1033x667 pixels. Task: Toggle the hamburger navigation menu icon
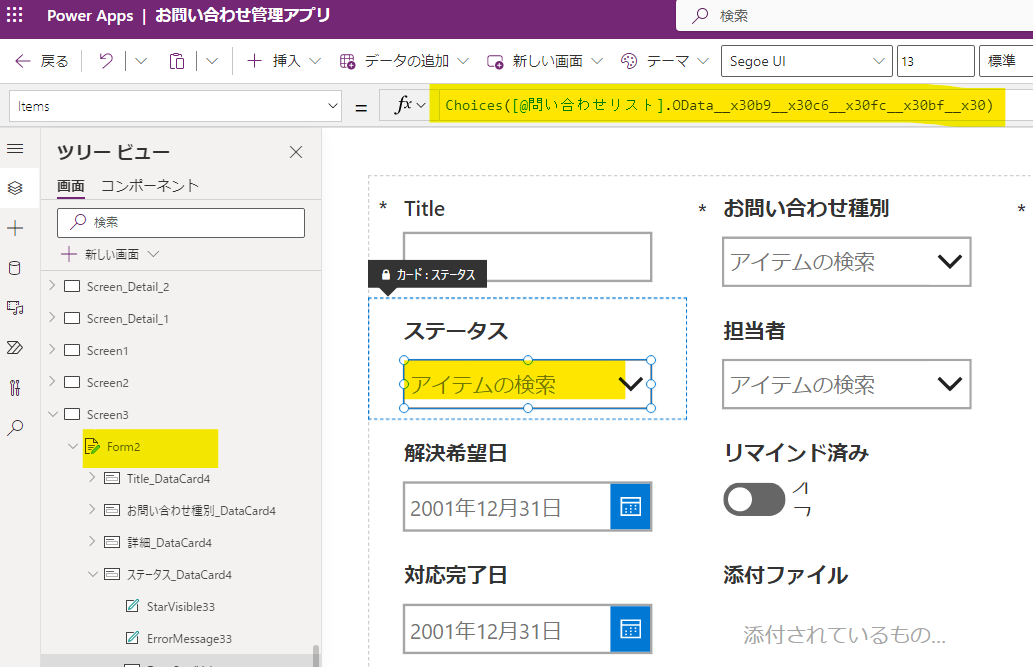(x=15, y=149)
